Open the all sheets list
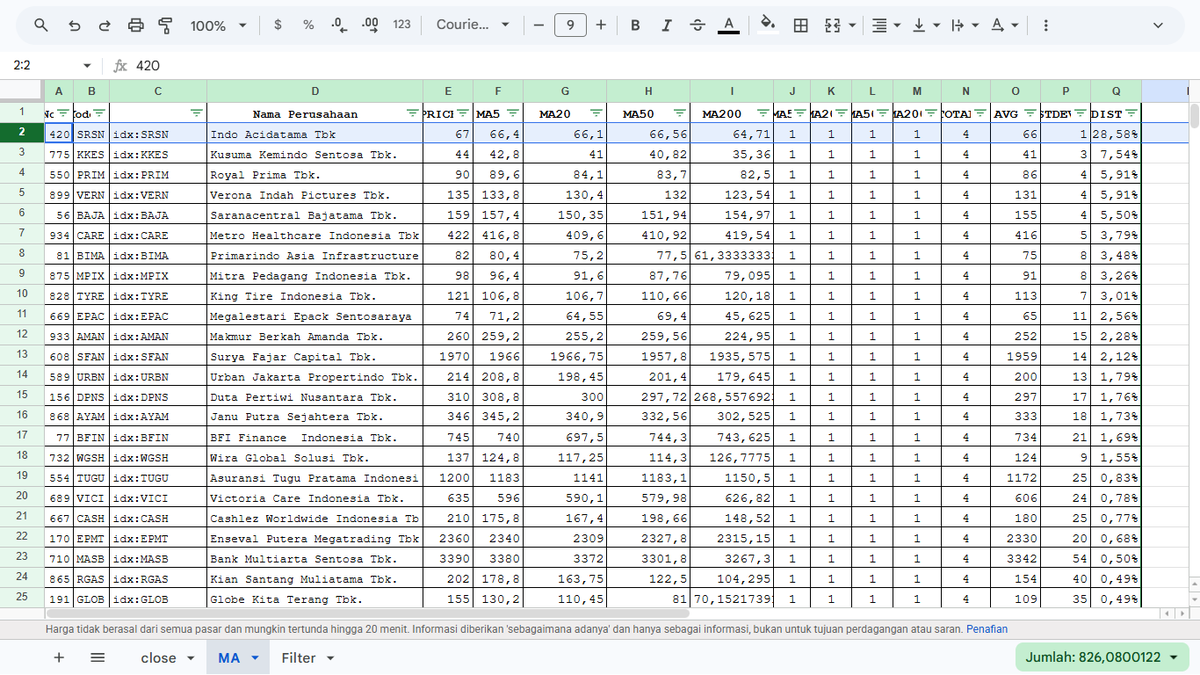Screen dimensions: 1200x675 [x=97, y=657]
